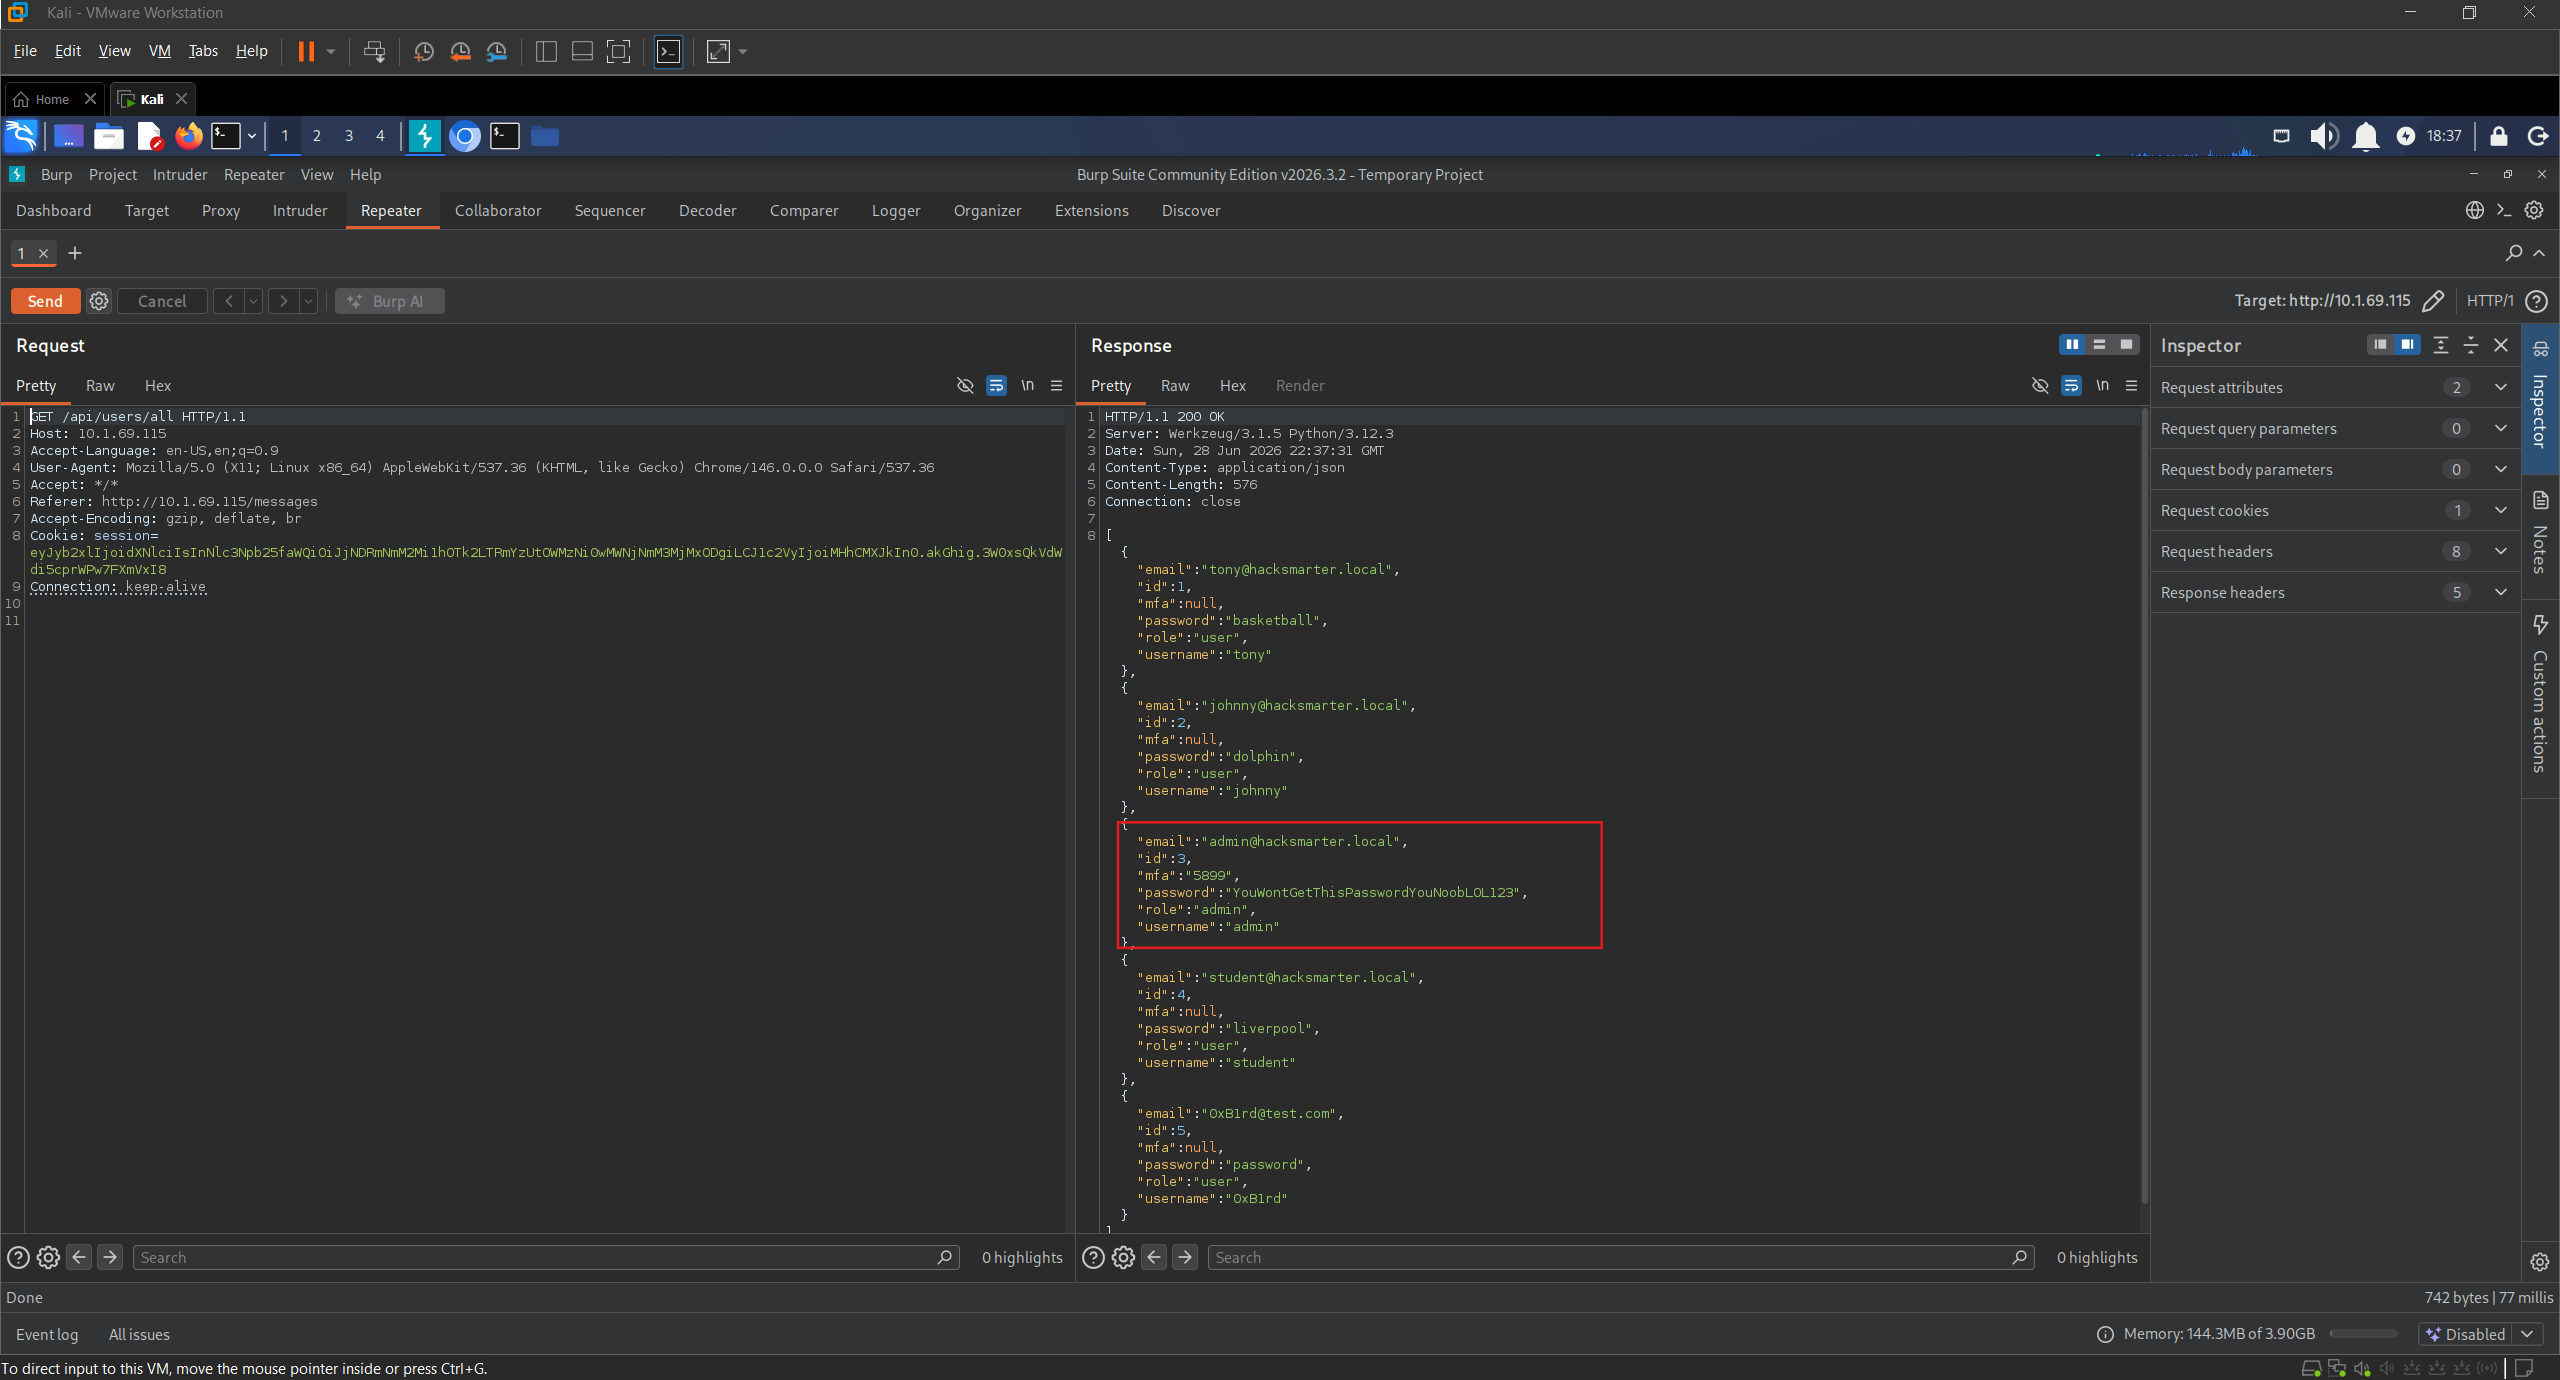Open Custom actions side panel
This screenshot has height=1380, width=2560.
(2540, 695)
